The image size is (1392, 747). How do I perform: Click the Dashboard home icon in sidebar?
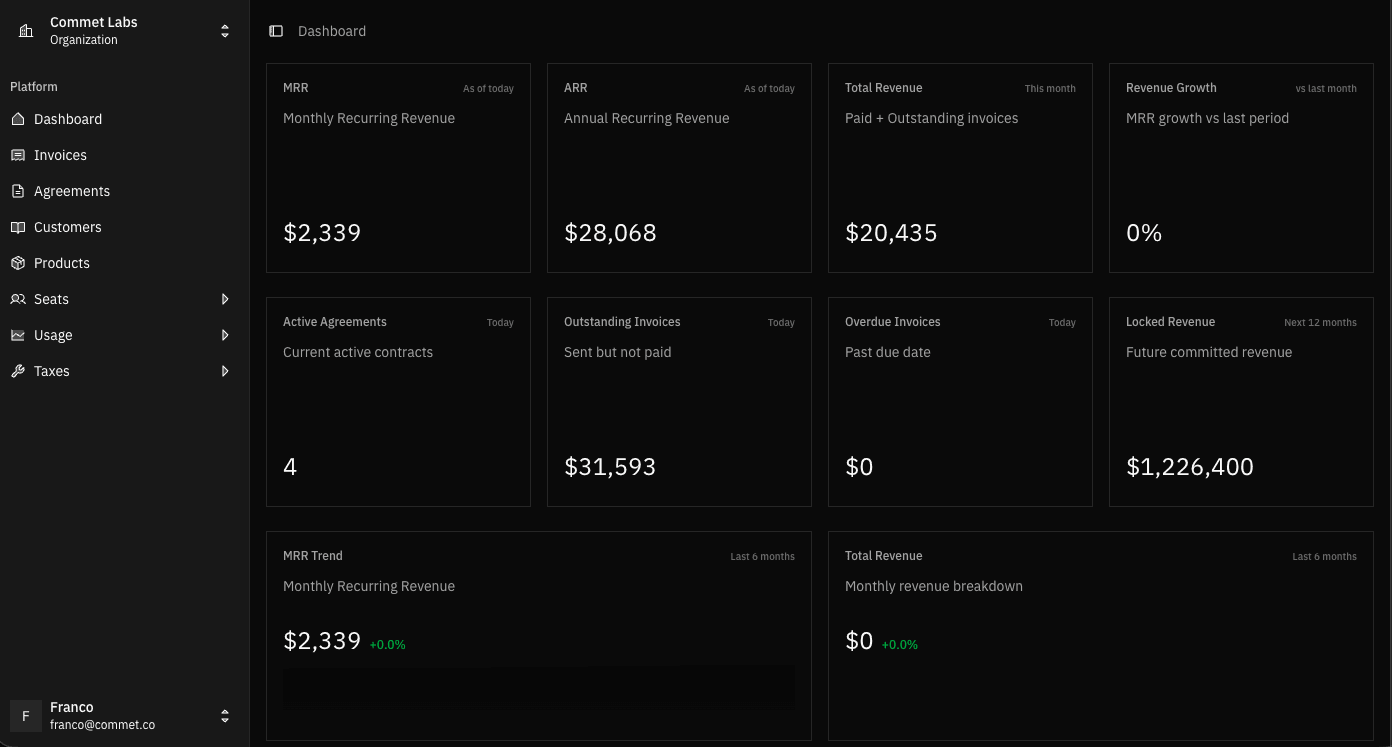click(18, 119)
